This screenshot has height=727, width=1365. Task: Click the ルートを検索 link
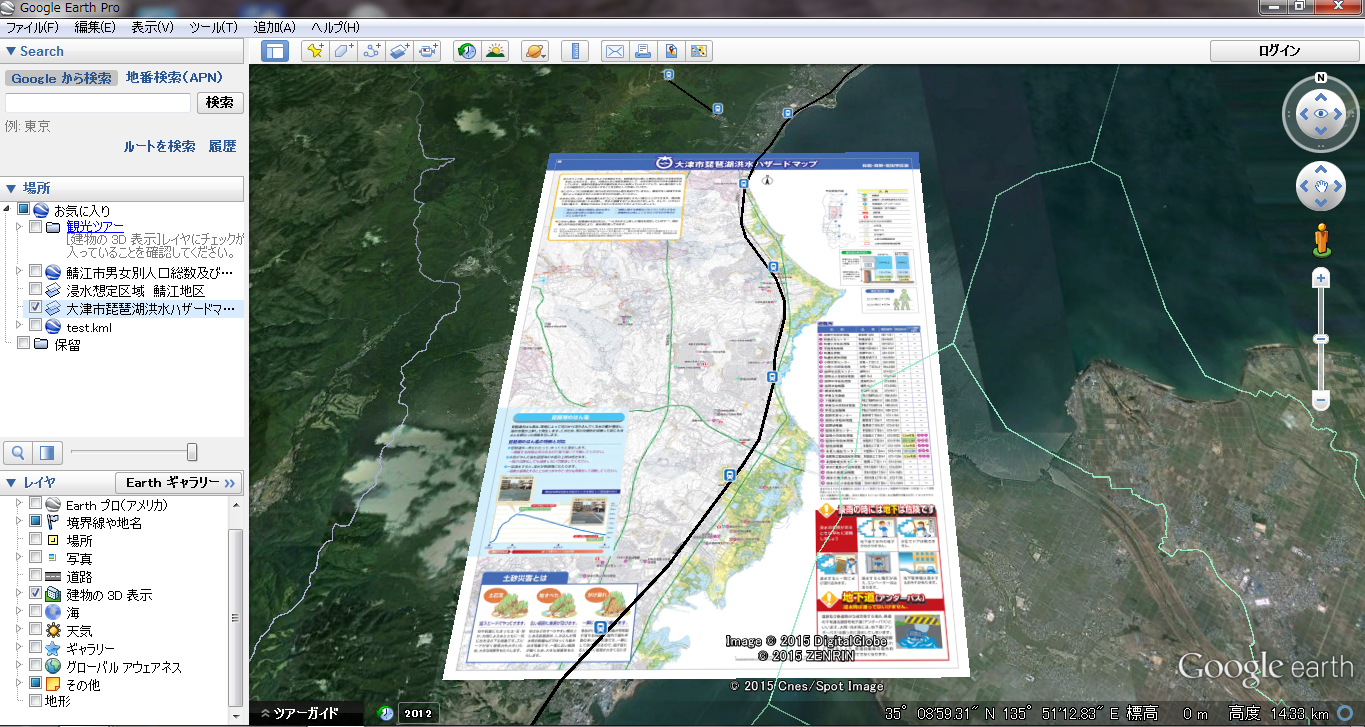(x=160, y=146)
